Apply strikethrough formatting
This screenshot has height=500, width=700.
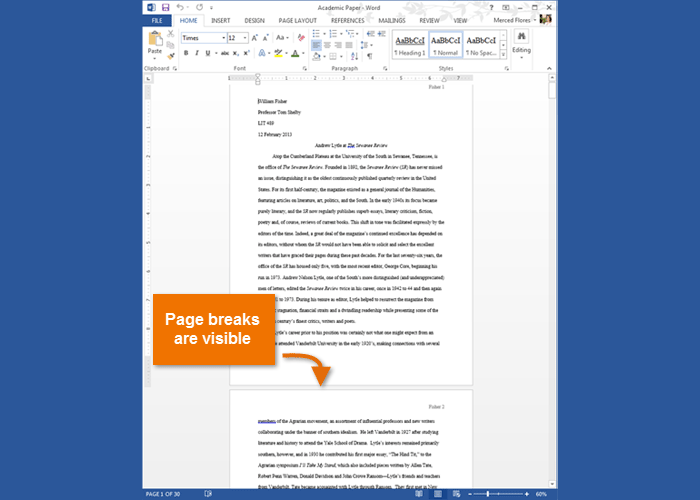(225, 53)
